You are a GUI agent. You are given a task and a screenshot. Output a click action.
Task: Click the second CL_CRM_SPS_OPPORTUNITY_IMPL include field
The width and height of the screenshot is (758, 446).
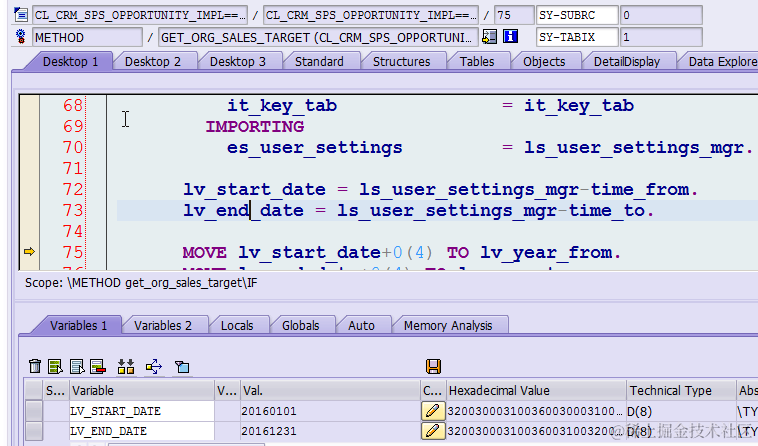(x=371, y=15)
